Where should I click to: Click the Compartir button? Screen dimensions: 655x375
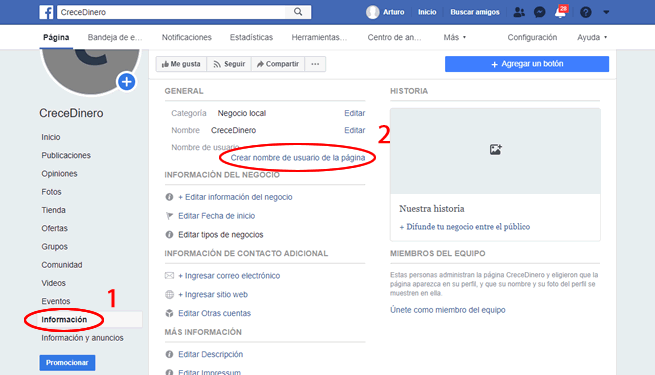point(278,64)
